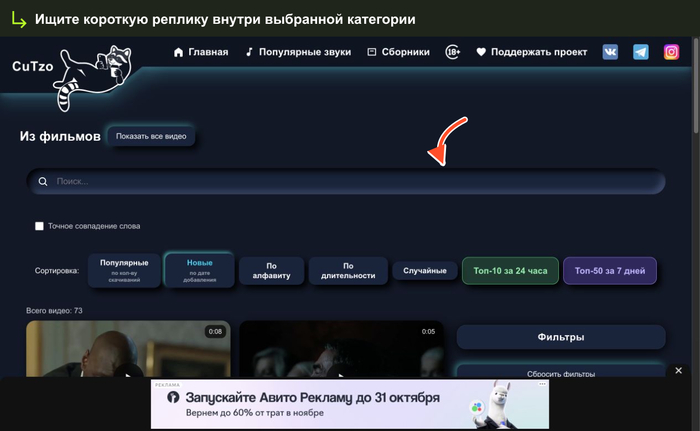
Task: Go to Главная page
Action: (201, 52)
